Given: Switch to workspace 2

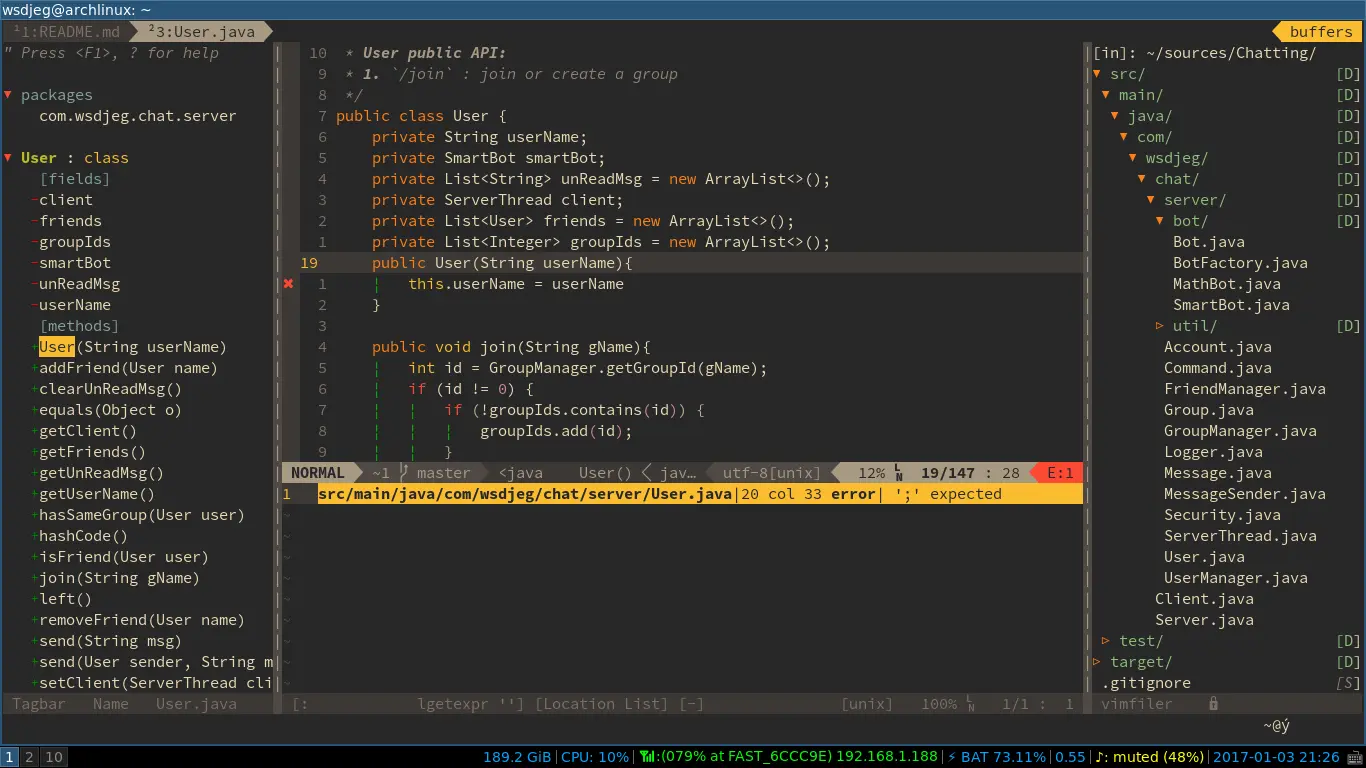Looking at the screenshot, I should point(29,757).
